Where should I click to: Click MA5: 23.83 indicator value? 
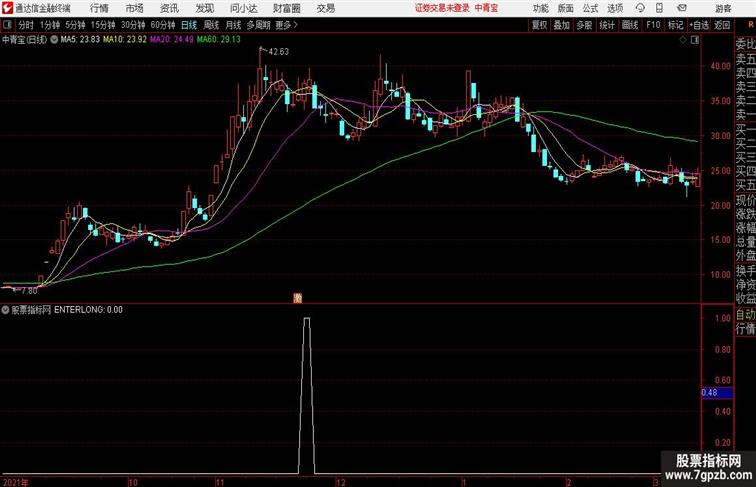[x=80, y=40]
